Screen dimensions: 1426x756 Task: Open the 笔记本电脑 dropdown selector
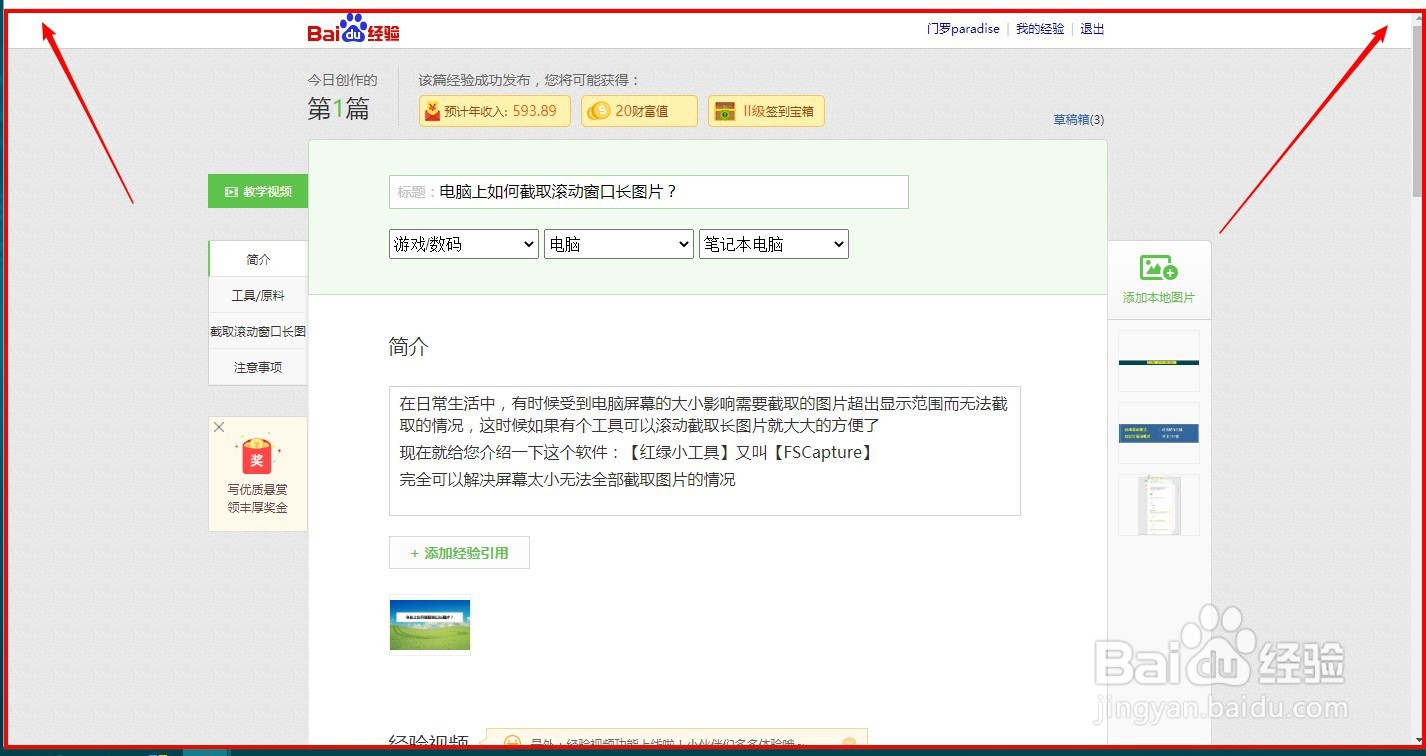tap(773, 243)
